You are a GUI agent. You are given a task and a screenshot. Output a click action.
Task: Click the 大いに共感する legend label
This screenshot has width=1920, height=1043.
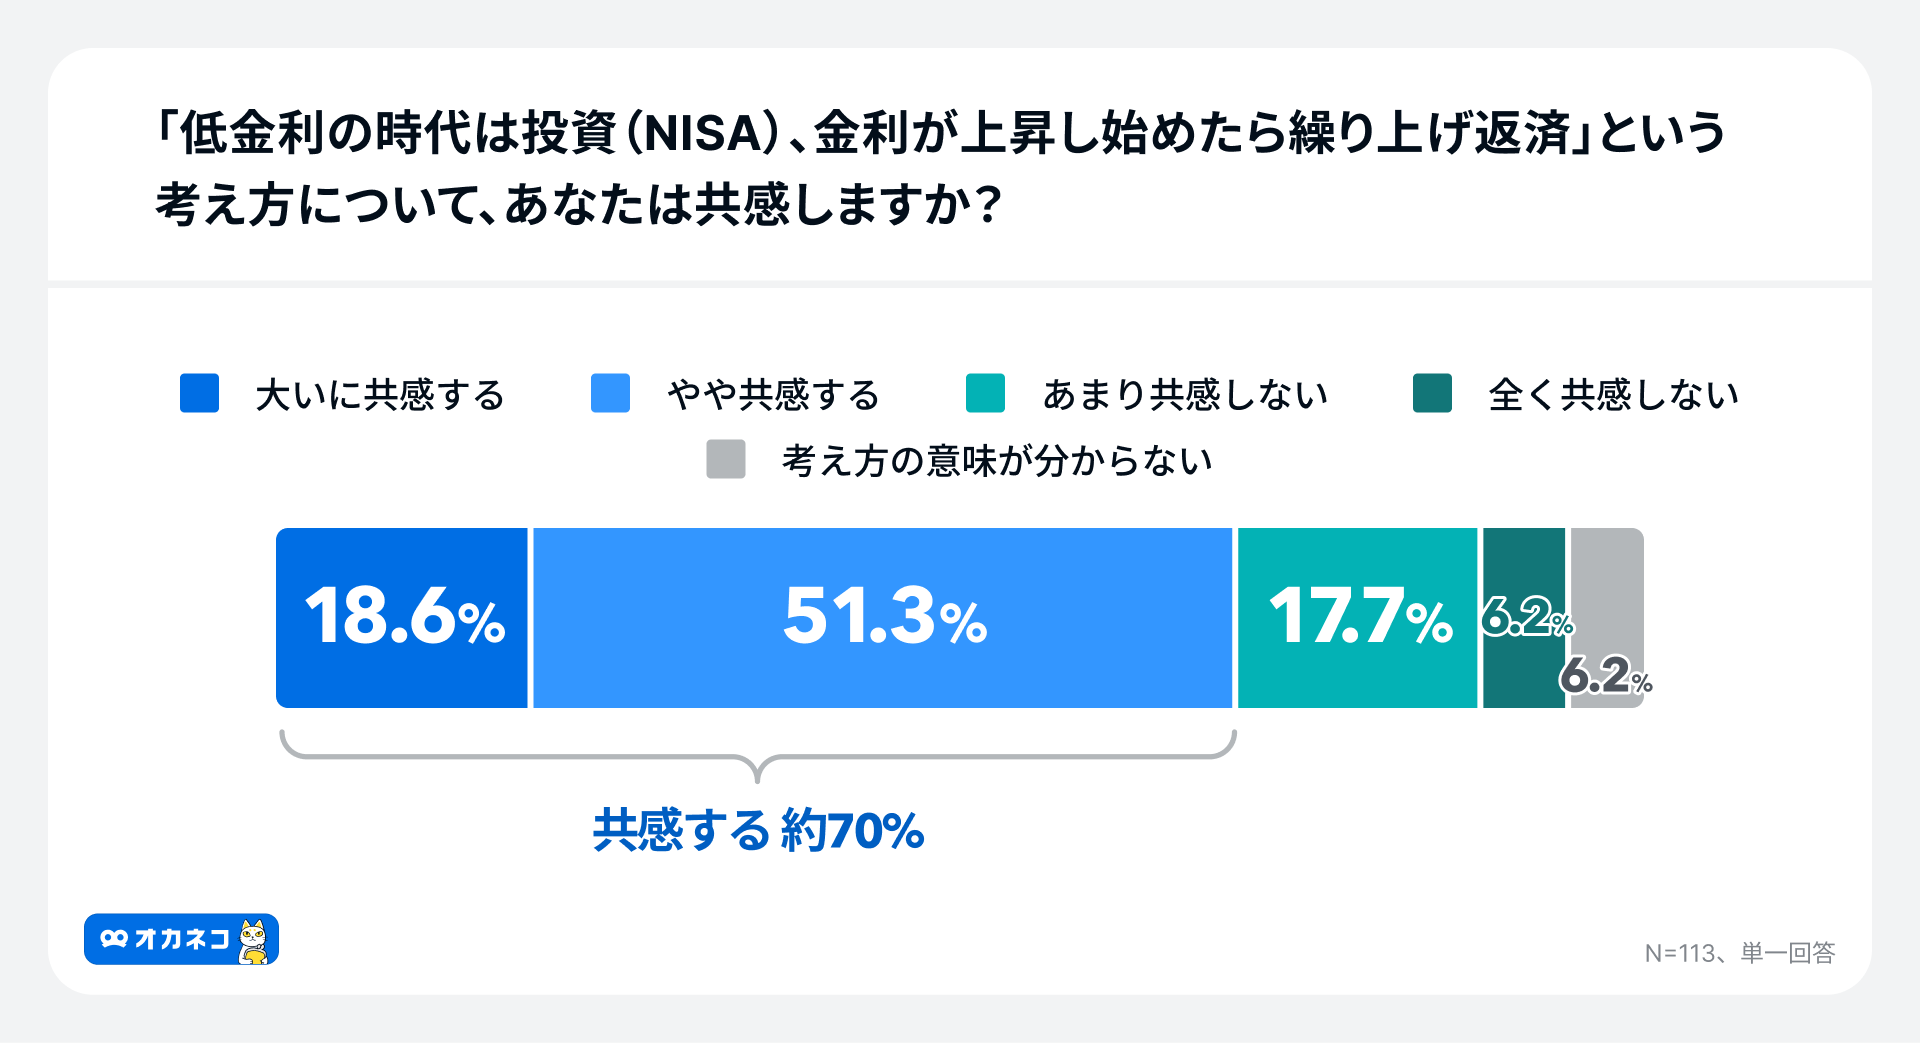point(380,395)
